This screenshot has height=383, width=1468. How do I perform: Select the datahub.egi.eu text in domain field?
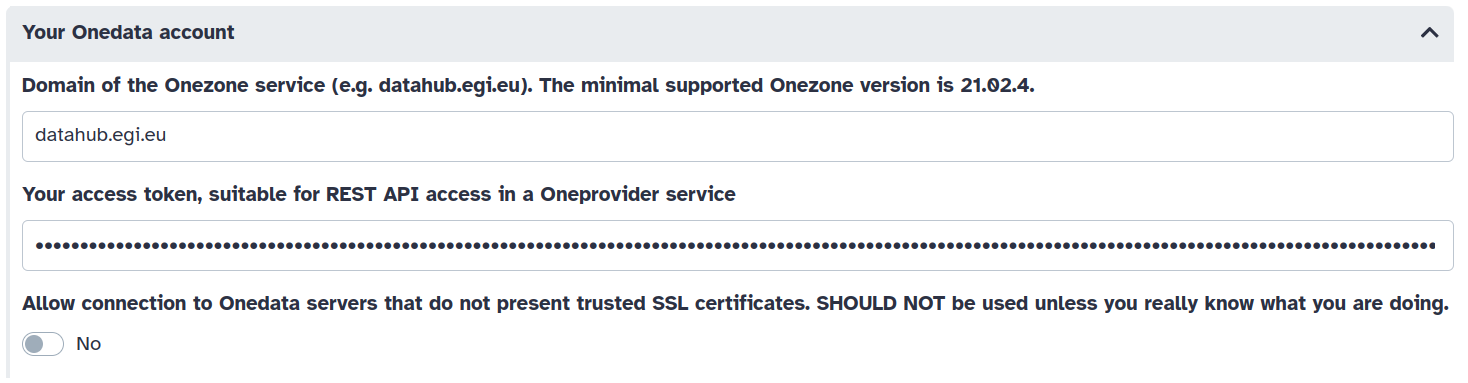(100, 135)
